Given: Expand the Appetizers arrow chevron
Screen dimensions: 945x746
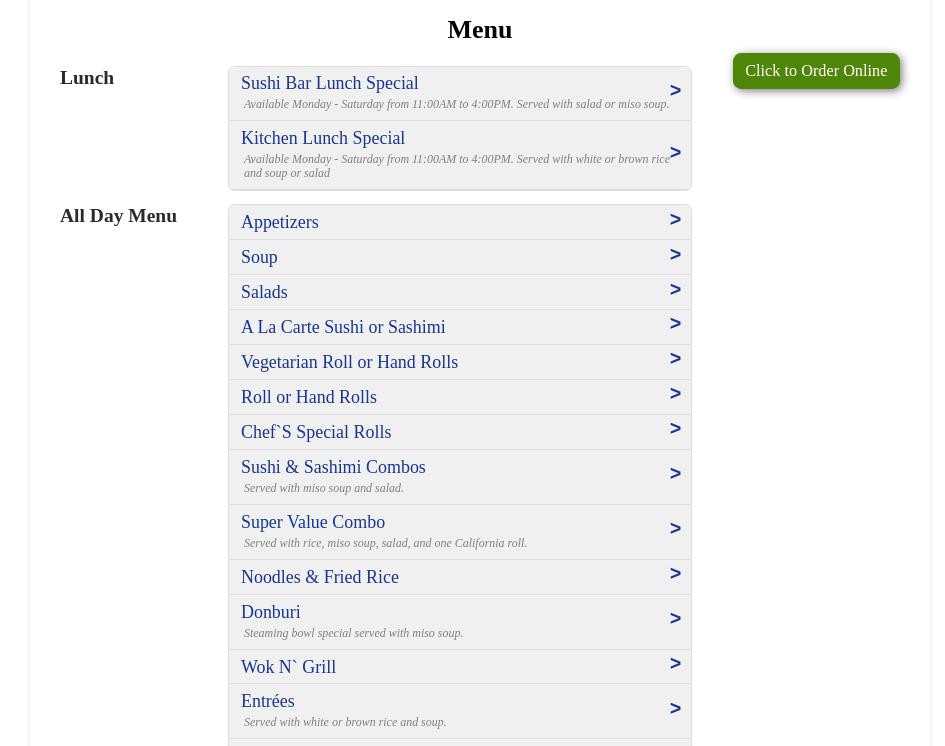Looking at the screenshot, I should tap(675, 220).
